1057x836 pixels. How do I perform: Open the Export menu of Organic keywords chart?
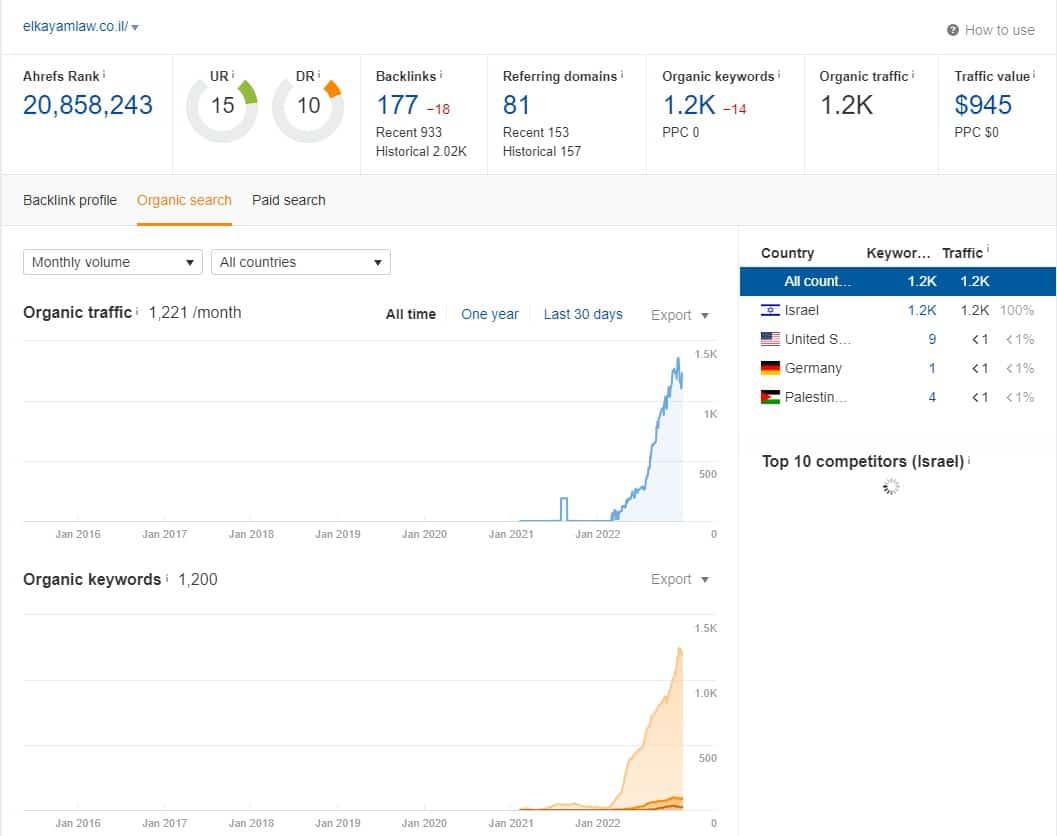(680, 579)
